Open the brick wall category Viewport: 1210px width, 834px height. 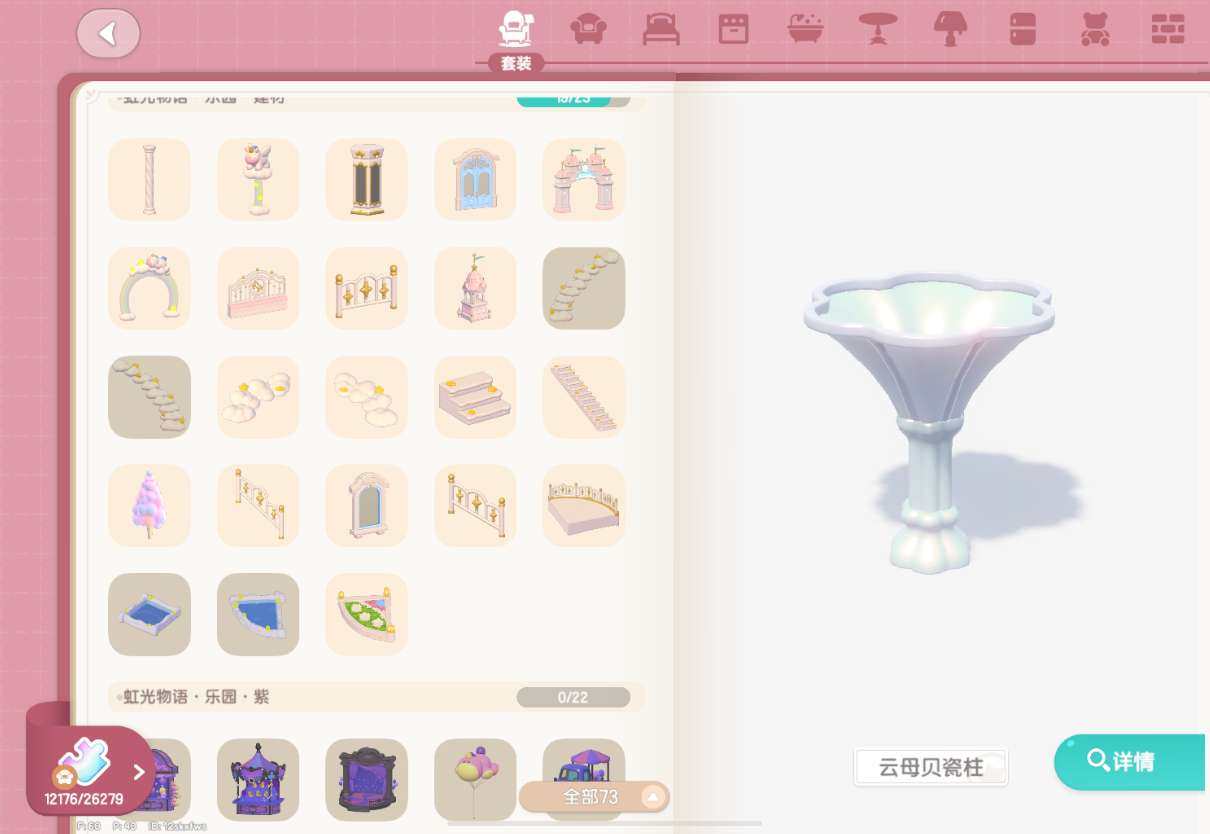(1167, 29)
